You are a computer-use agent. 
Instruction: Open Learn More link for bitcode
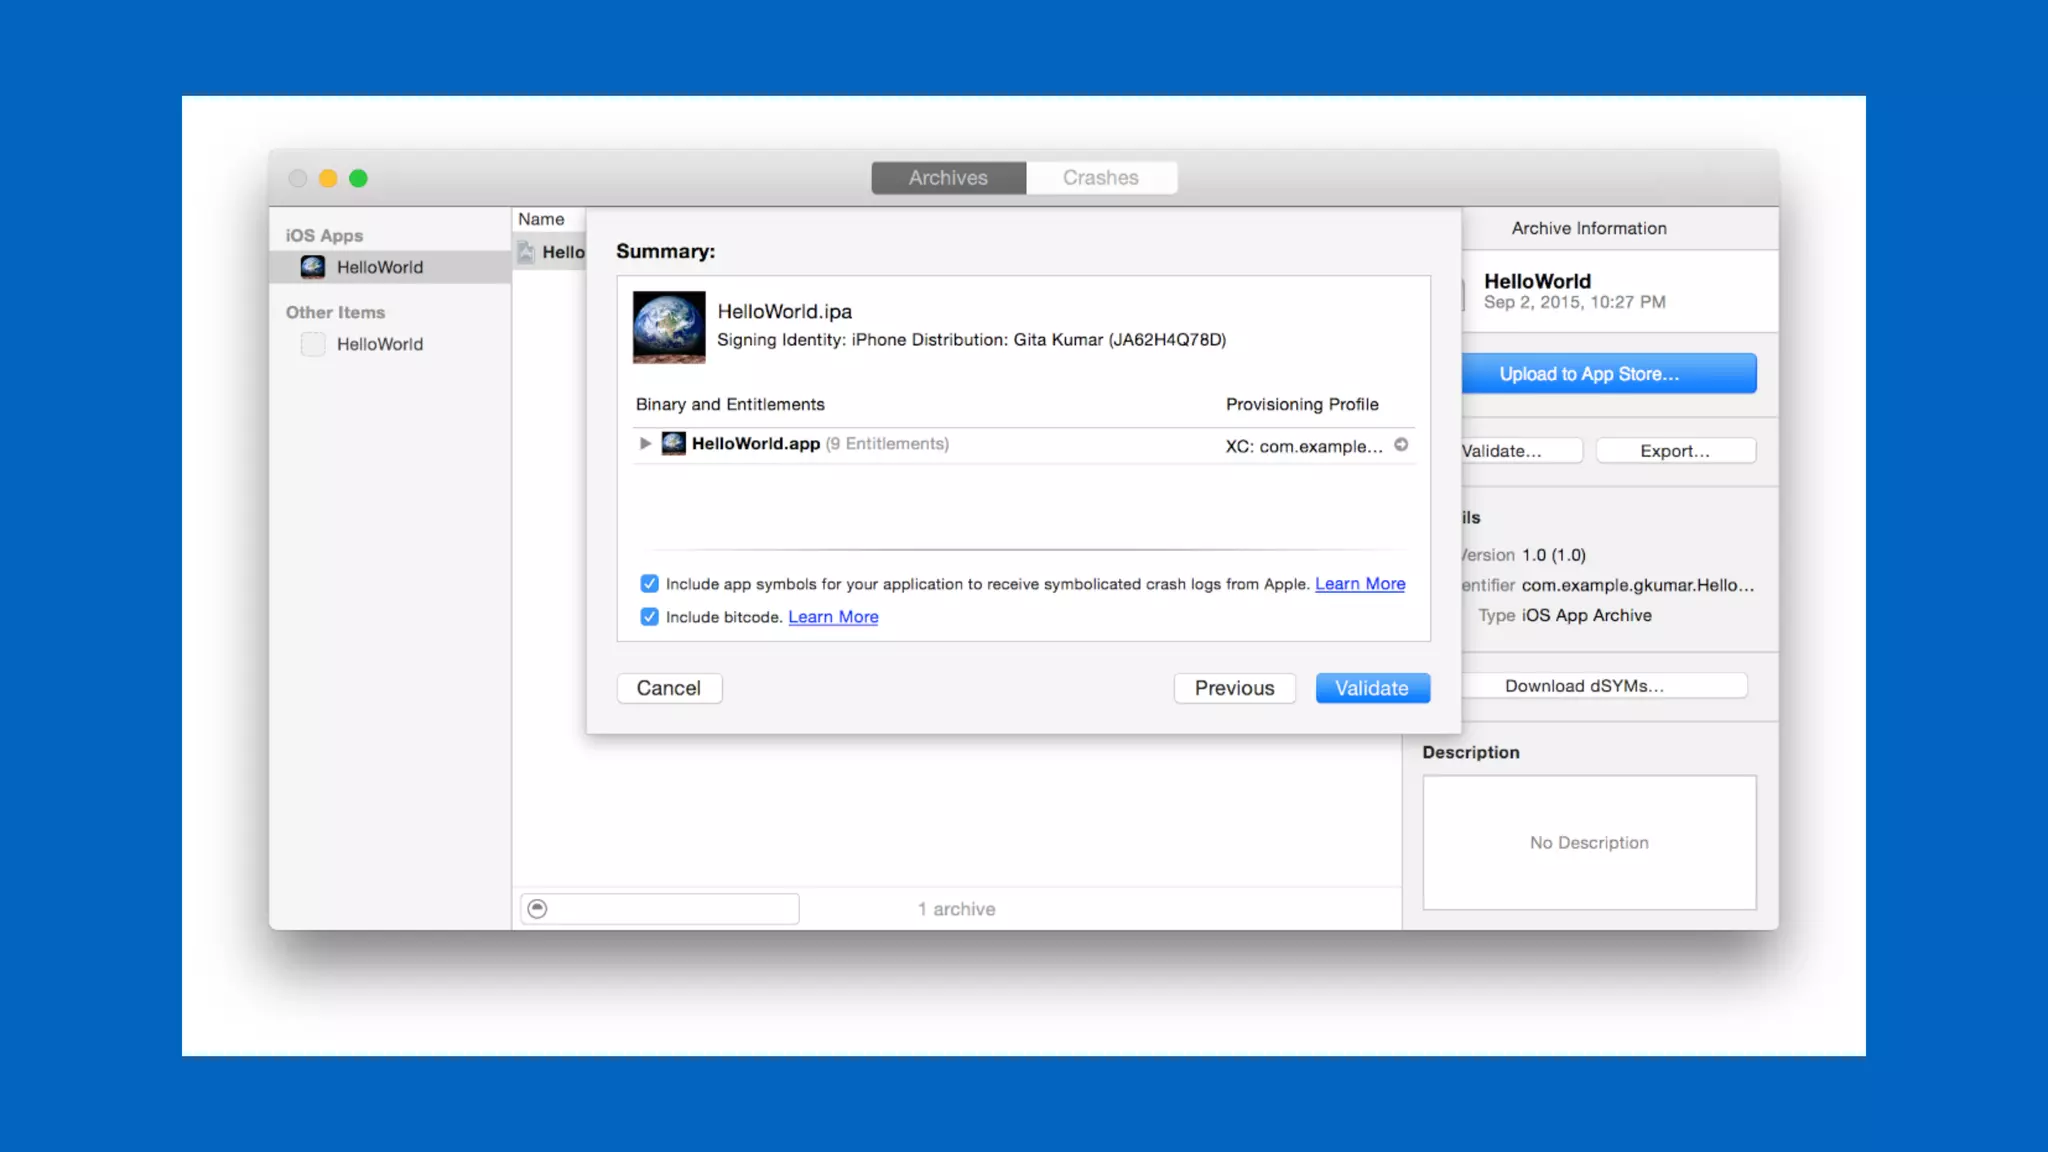tap(833, 617)
